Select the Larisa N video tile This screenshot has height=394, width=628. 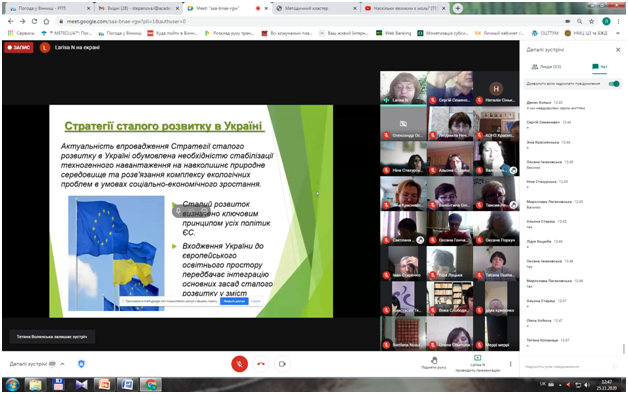403,88
